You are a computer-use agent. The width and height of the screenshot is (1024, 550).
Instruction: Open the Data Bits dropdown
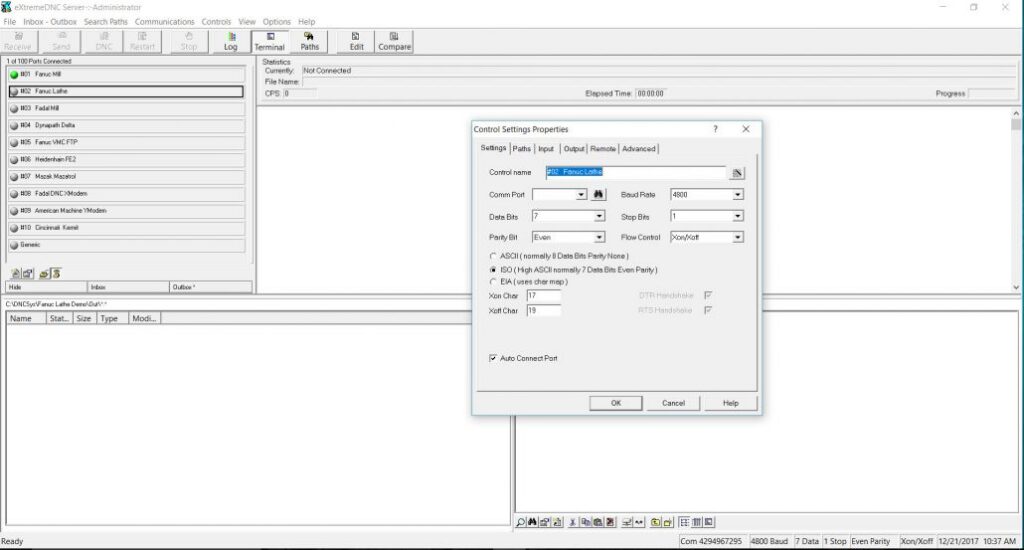(599, 216)
